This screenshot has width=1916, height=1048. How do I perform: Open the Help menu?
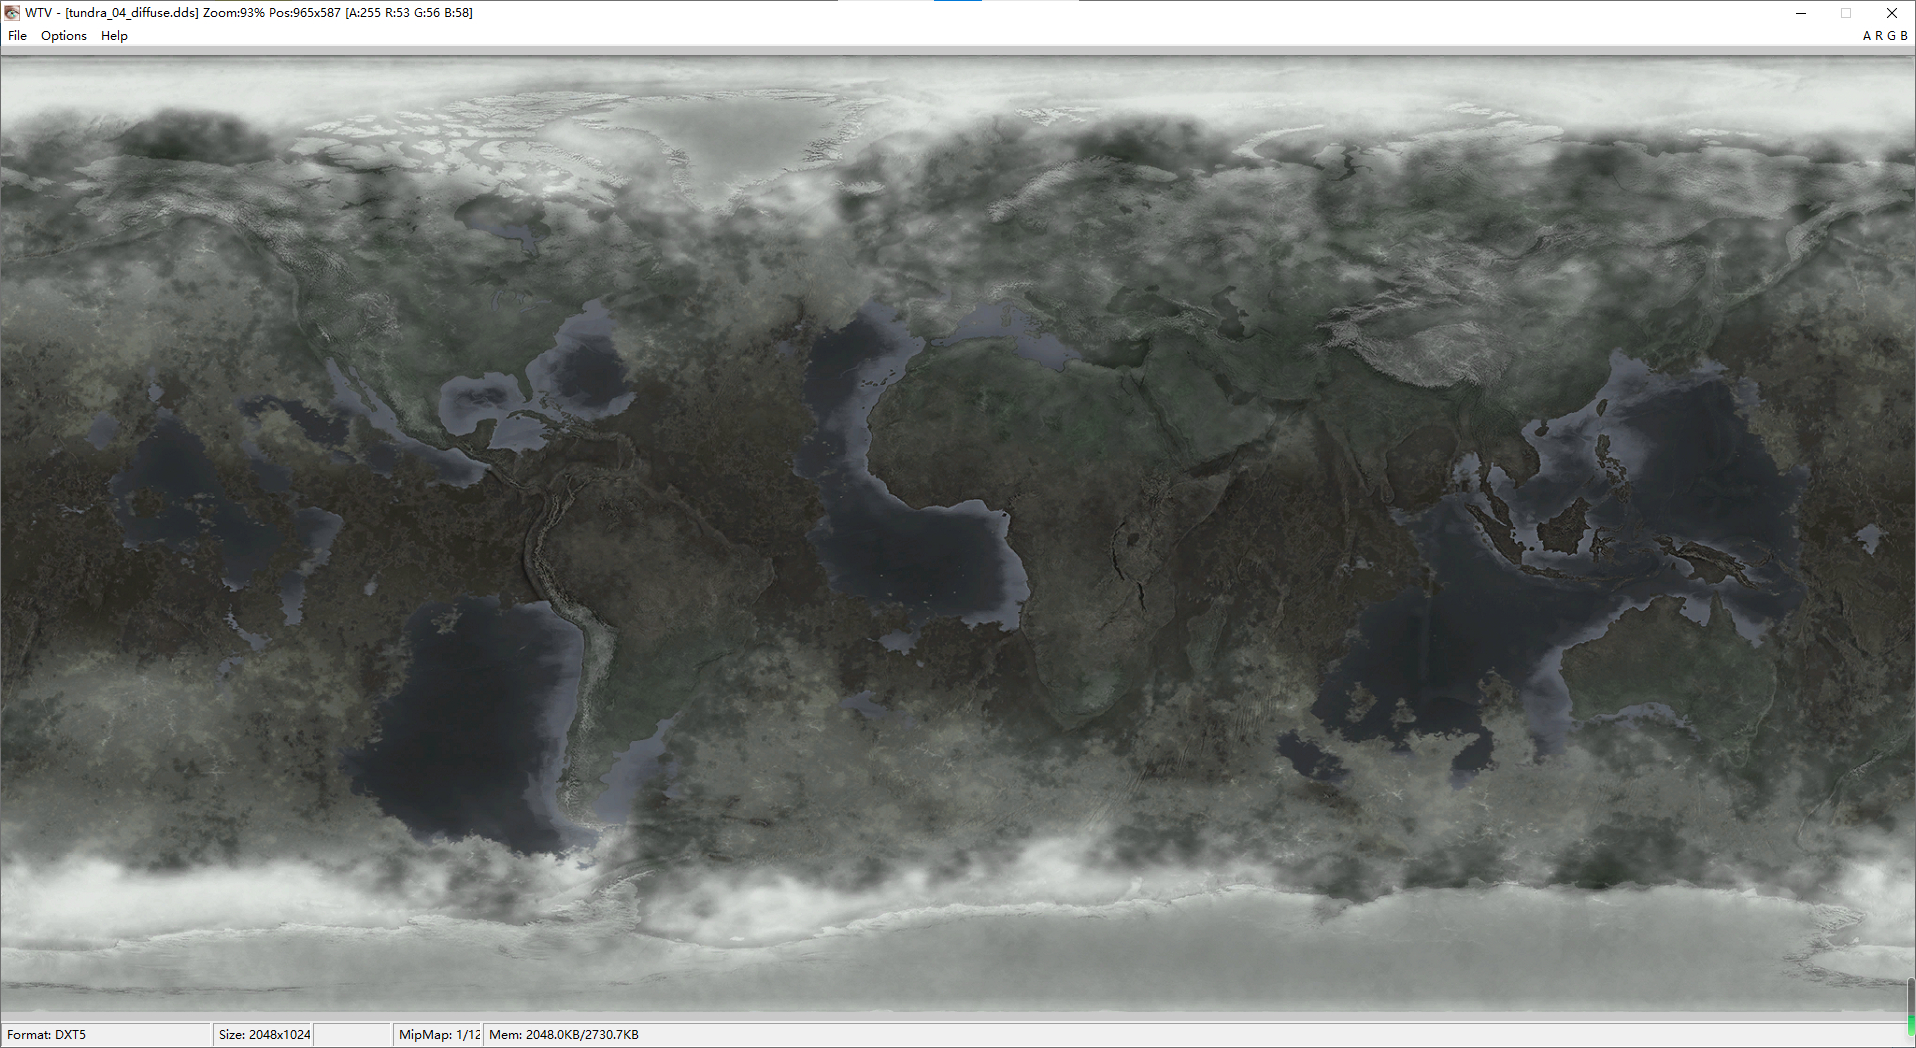pos(114,35)
